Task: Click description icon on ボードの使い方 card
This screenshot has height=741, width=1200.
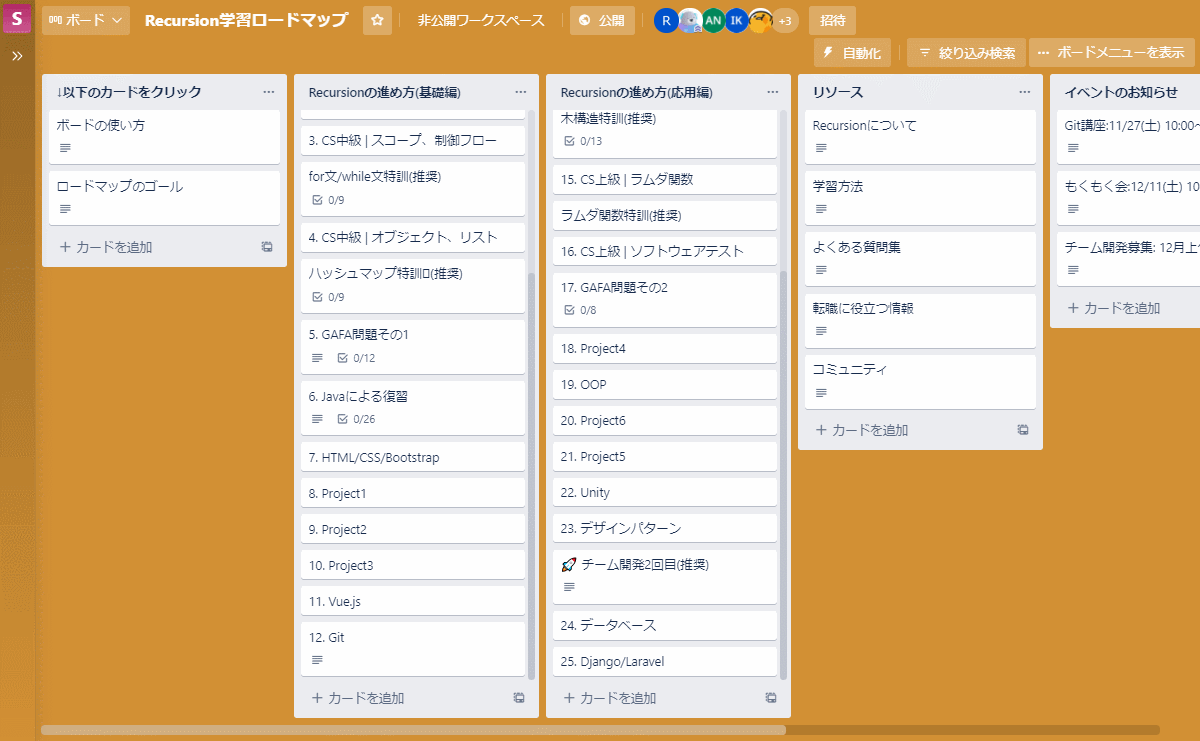Action: click(x=65, y=148)
